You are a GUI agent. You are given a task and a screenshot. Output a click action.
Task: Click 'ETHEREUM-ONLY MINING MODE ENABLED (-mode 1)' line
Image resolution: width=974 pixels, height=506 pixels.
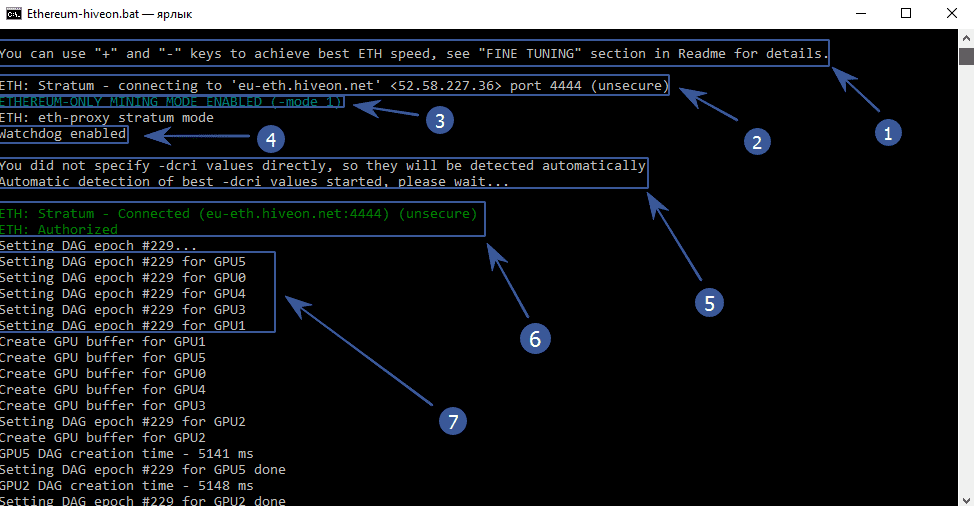click(x=171, y=102)
